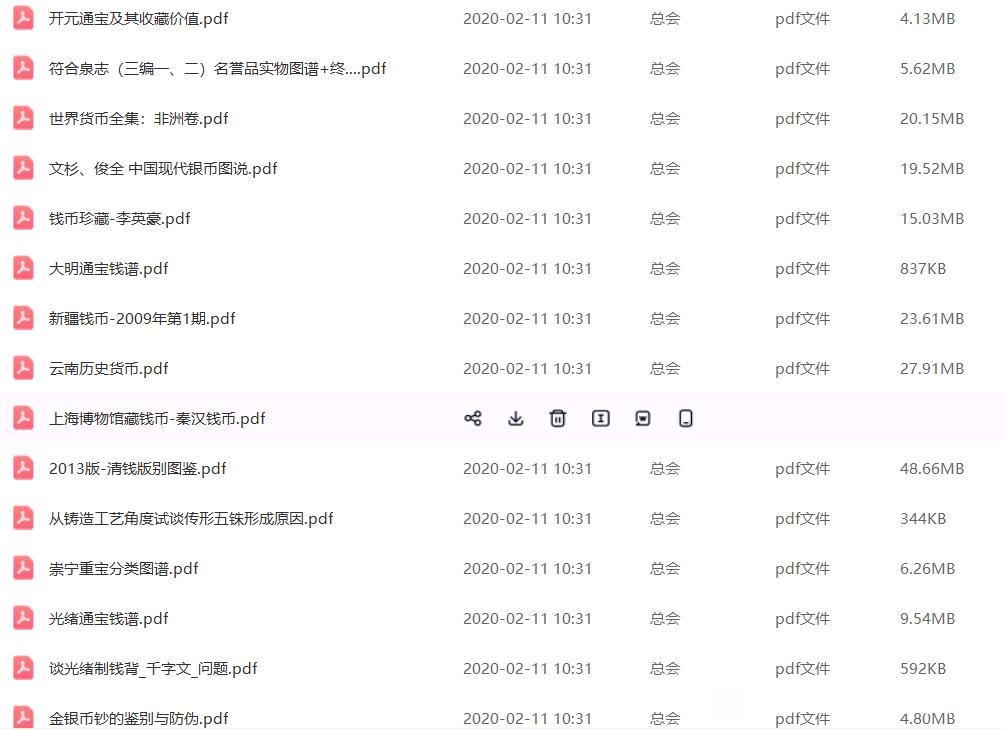The height and width of the screenshot is (730, 1004).
Task: Click the rename icon in hovered row
Action: click(601, 419)
